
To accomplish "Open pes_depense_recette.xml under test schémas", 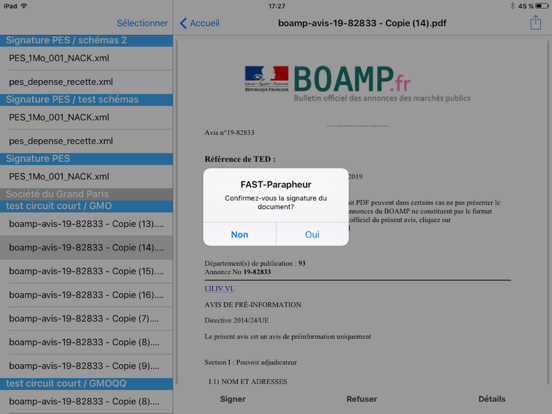I will [x=86, y=141].
